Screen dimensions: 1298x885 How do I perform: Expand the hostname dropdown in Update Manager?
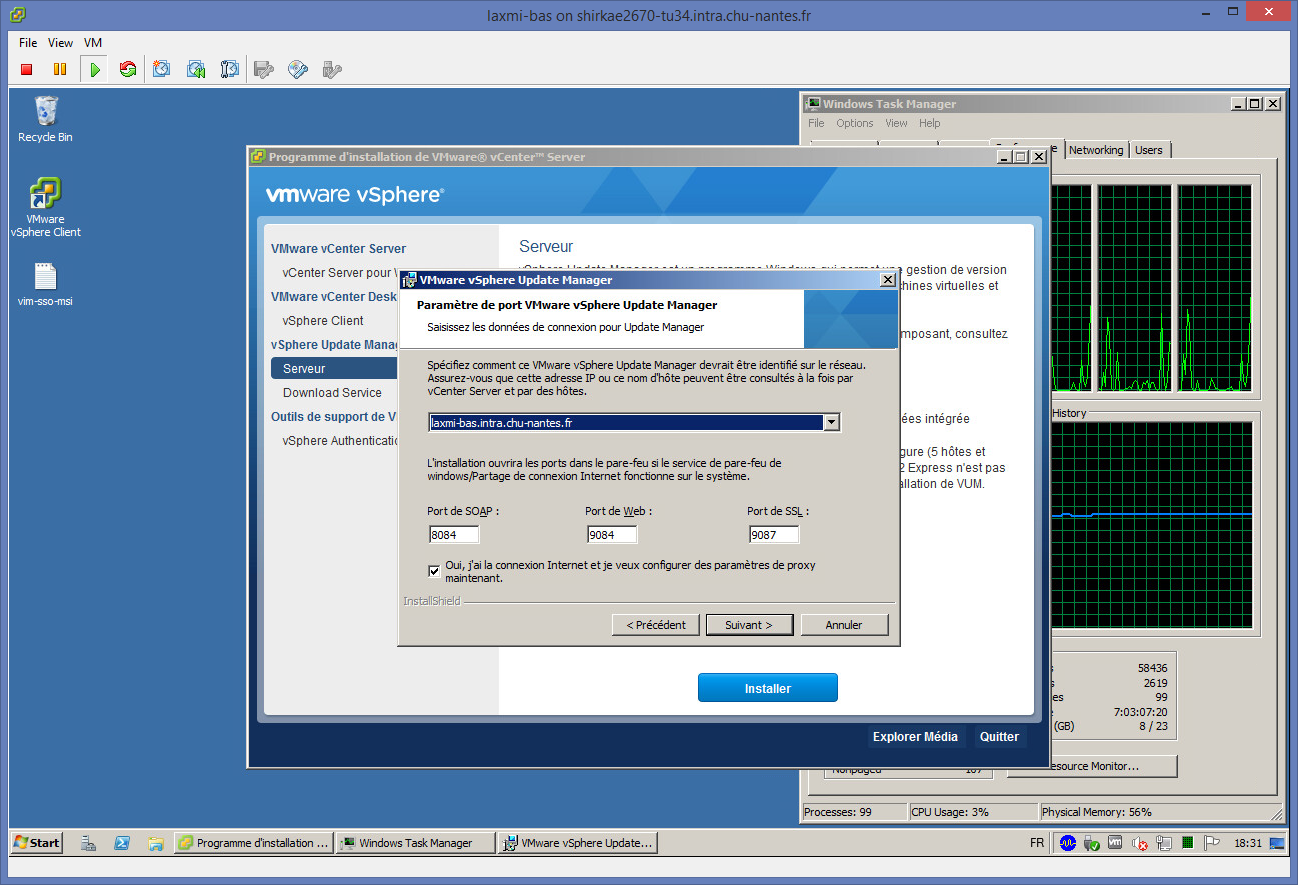pyautogui.click(x=831, y=423)
